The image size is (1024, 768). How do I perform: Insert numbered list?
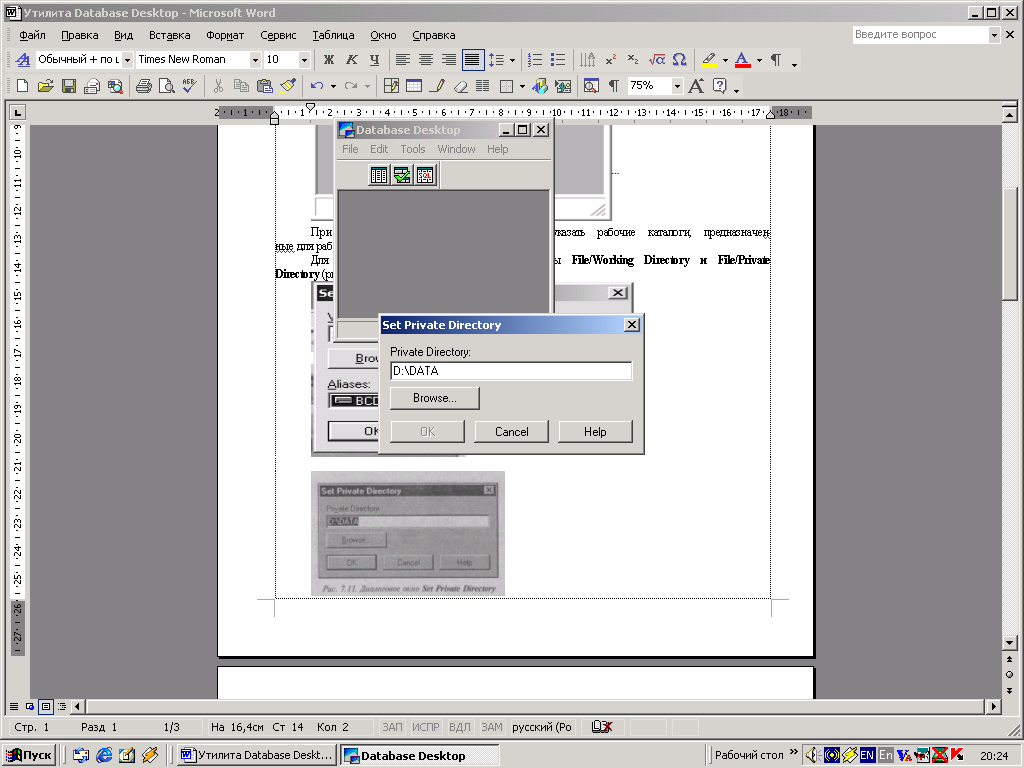pyautogui.click(x=535, y=59)
